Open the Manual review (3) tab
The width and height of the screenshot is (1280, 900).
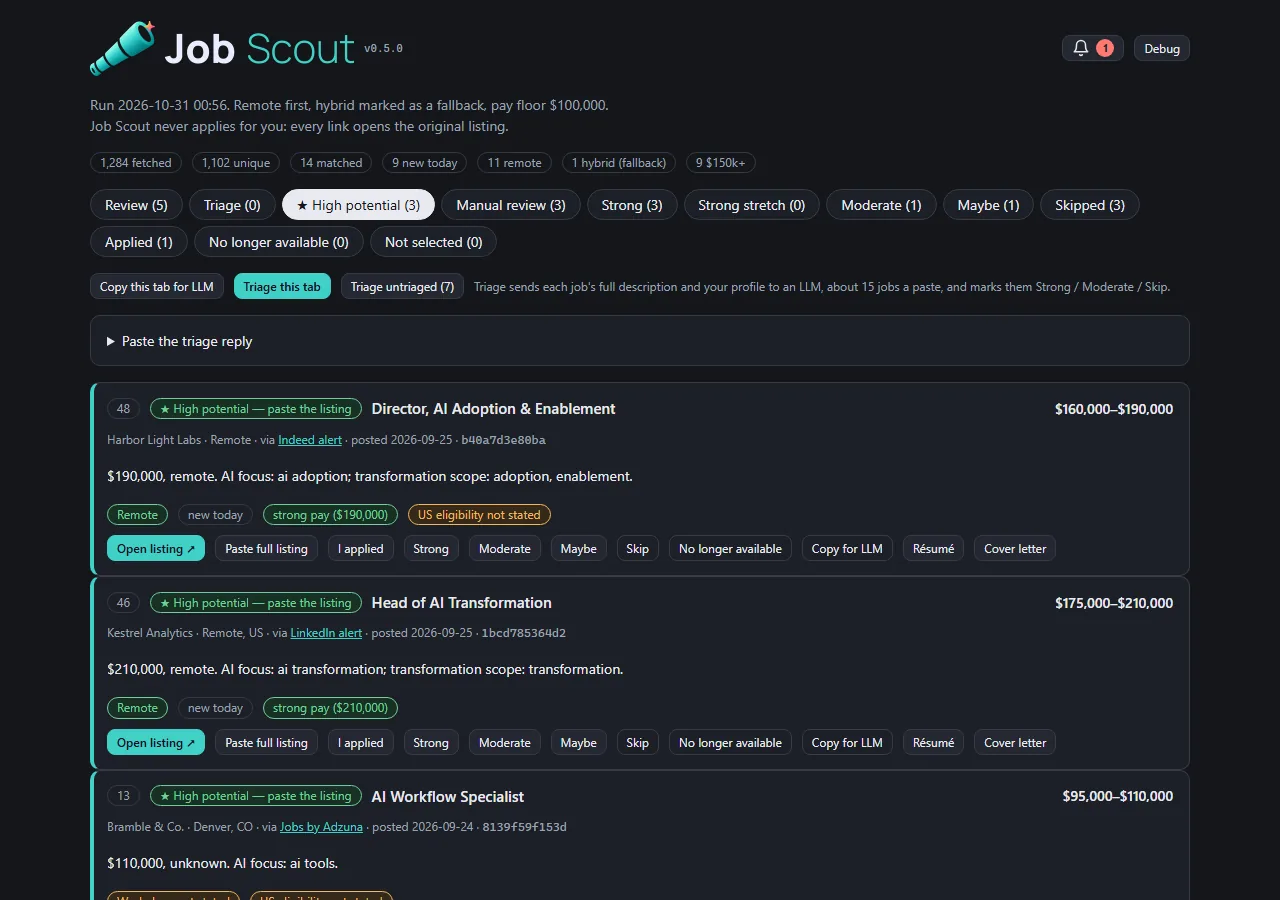pyautogui.click(x=511, y=205)
